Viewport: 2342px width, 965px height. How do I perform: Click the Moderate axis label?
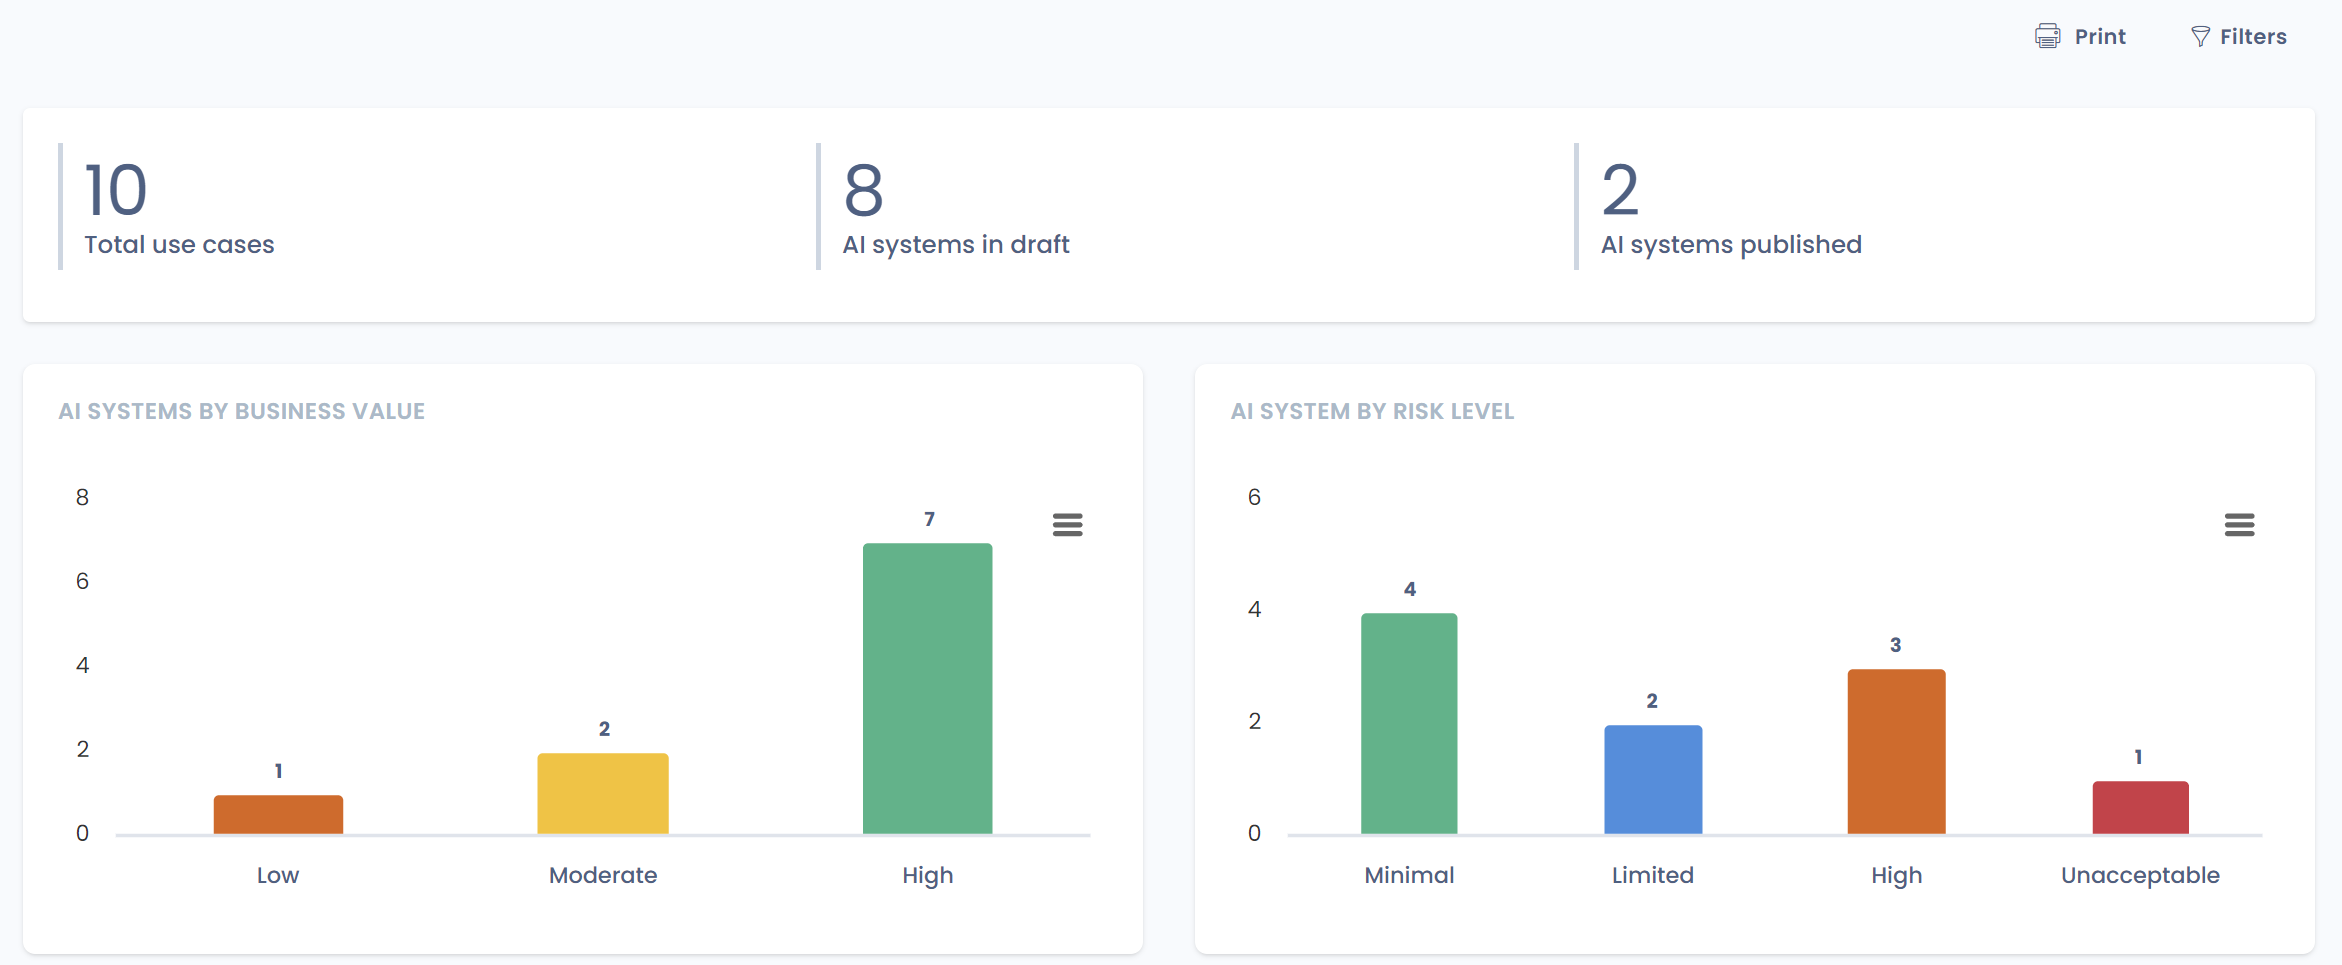pyautogui.click(x=603, y=875)
